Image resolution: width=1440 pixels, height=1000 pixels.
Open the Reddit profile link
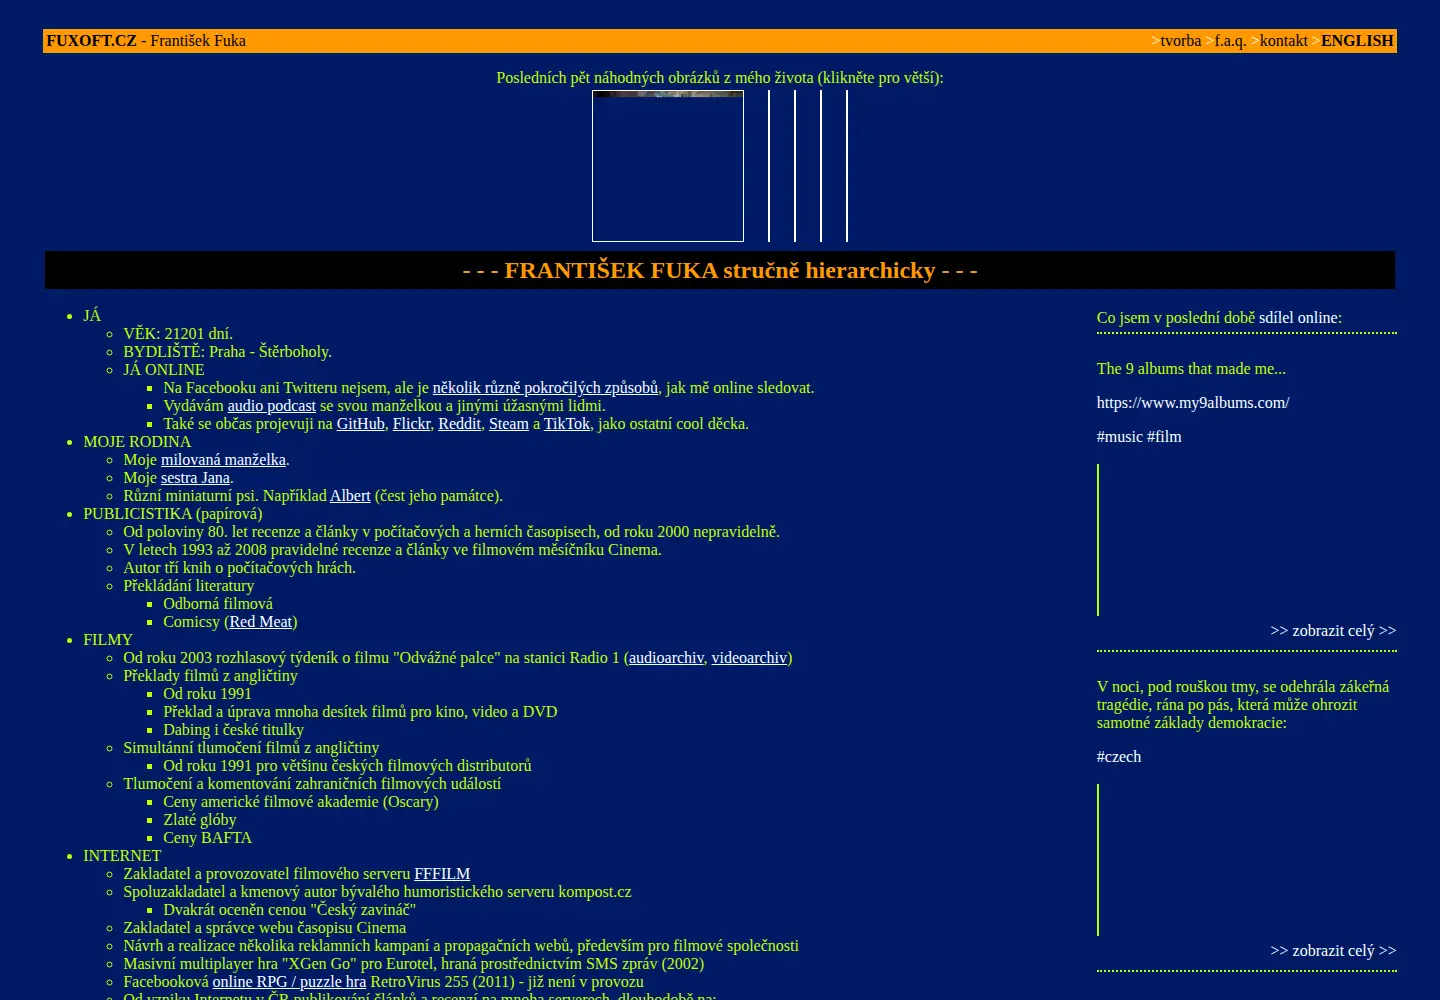(460, 424)
